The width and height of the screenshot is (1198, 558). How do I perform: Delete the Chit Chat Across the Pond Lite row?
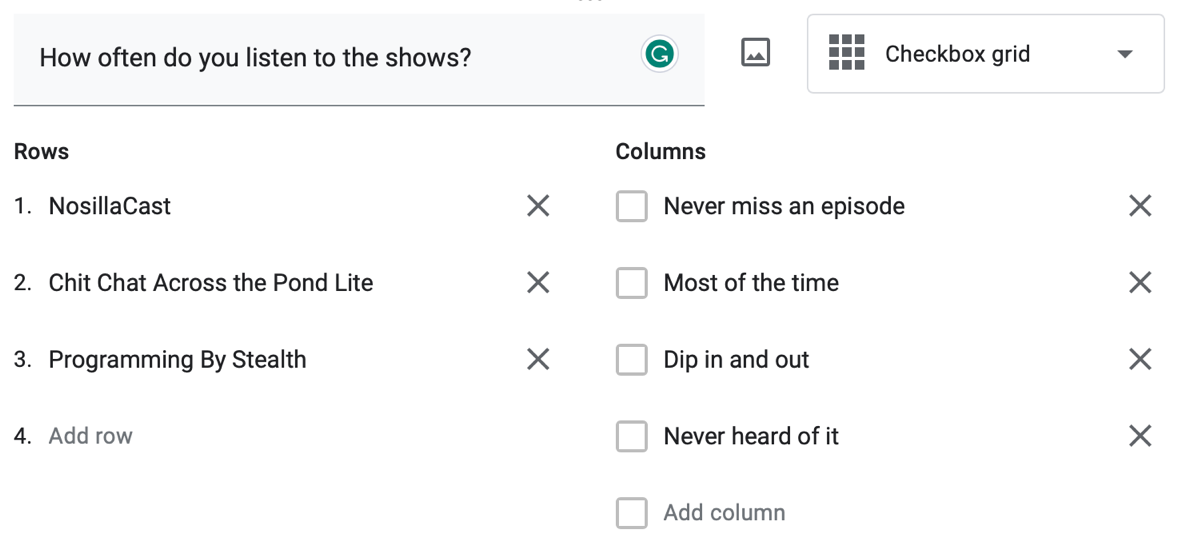pyautogui.click(x=538, y=283)
